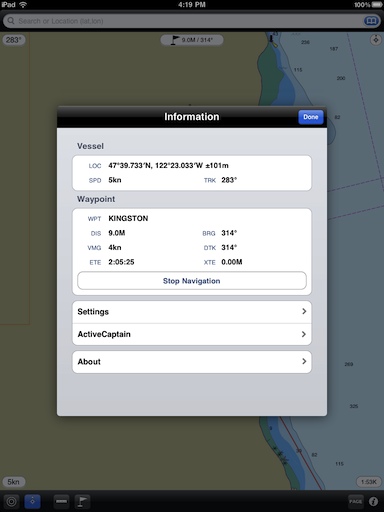Select the ruler measure tool icon
This screenshot has height=512, width=384.
tap(61, 501)
